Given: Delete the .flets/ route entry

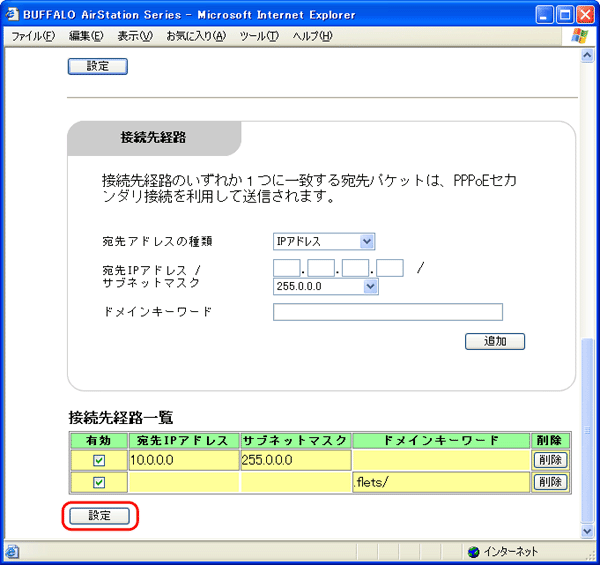Looking at the screenshot, I should click(550, 482).
